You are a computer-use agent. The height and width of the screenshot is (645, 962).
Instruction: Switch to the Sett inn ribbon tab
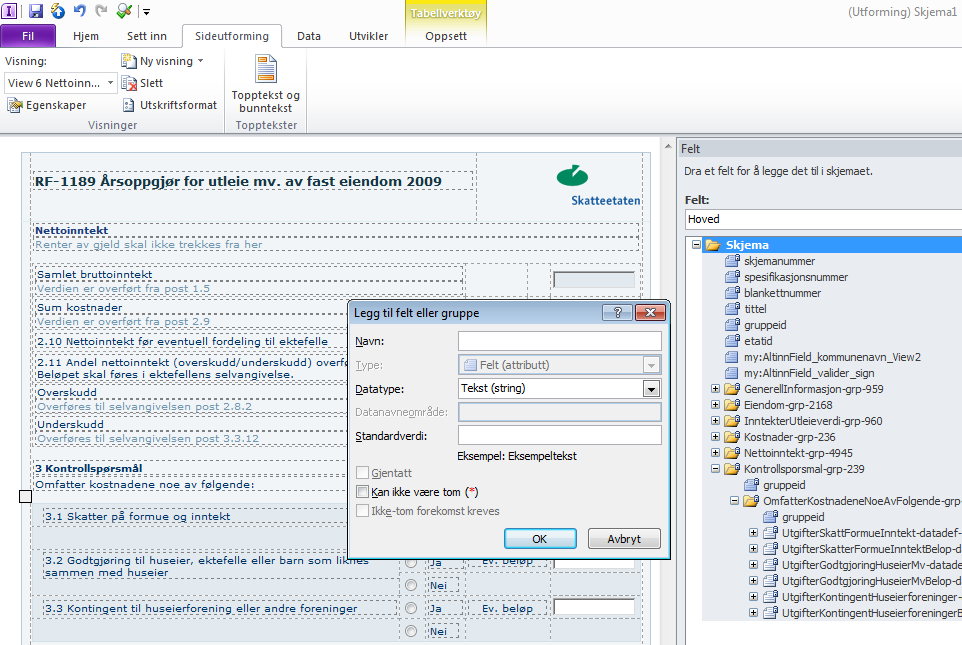[147, 36]
